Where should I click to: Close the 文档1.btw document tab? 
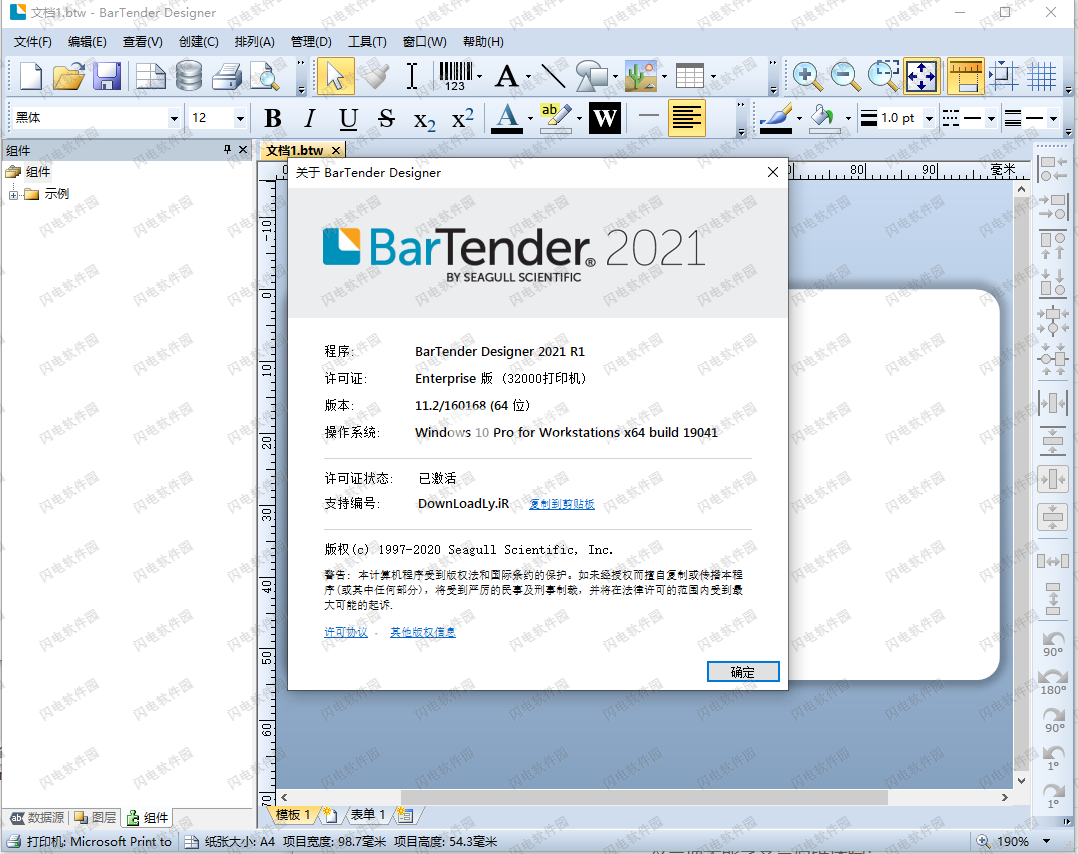336,151
